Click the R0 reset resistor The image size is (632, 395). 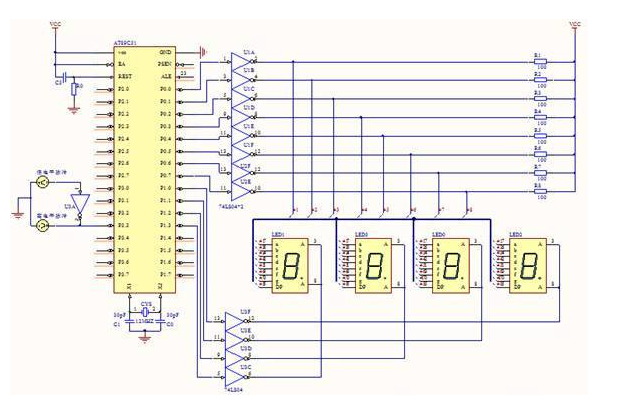click(x=74, y=89)
